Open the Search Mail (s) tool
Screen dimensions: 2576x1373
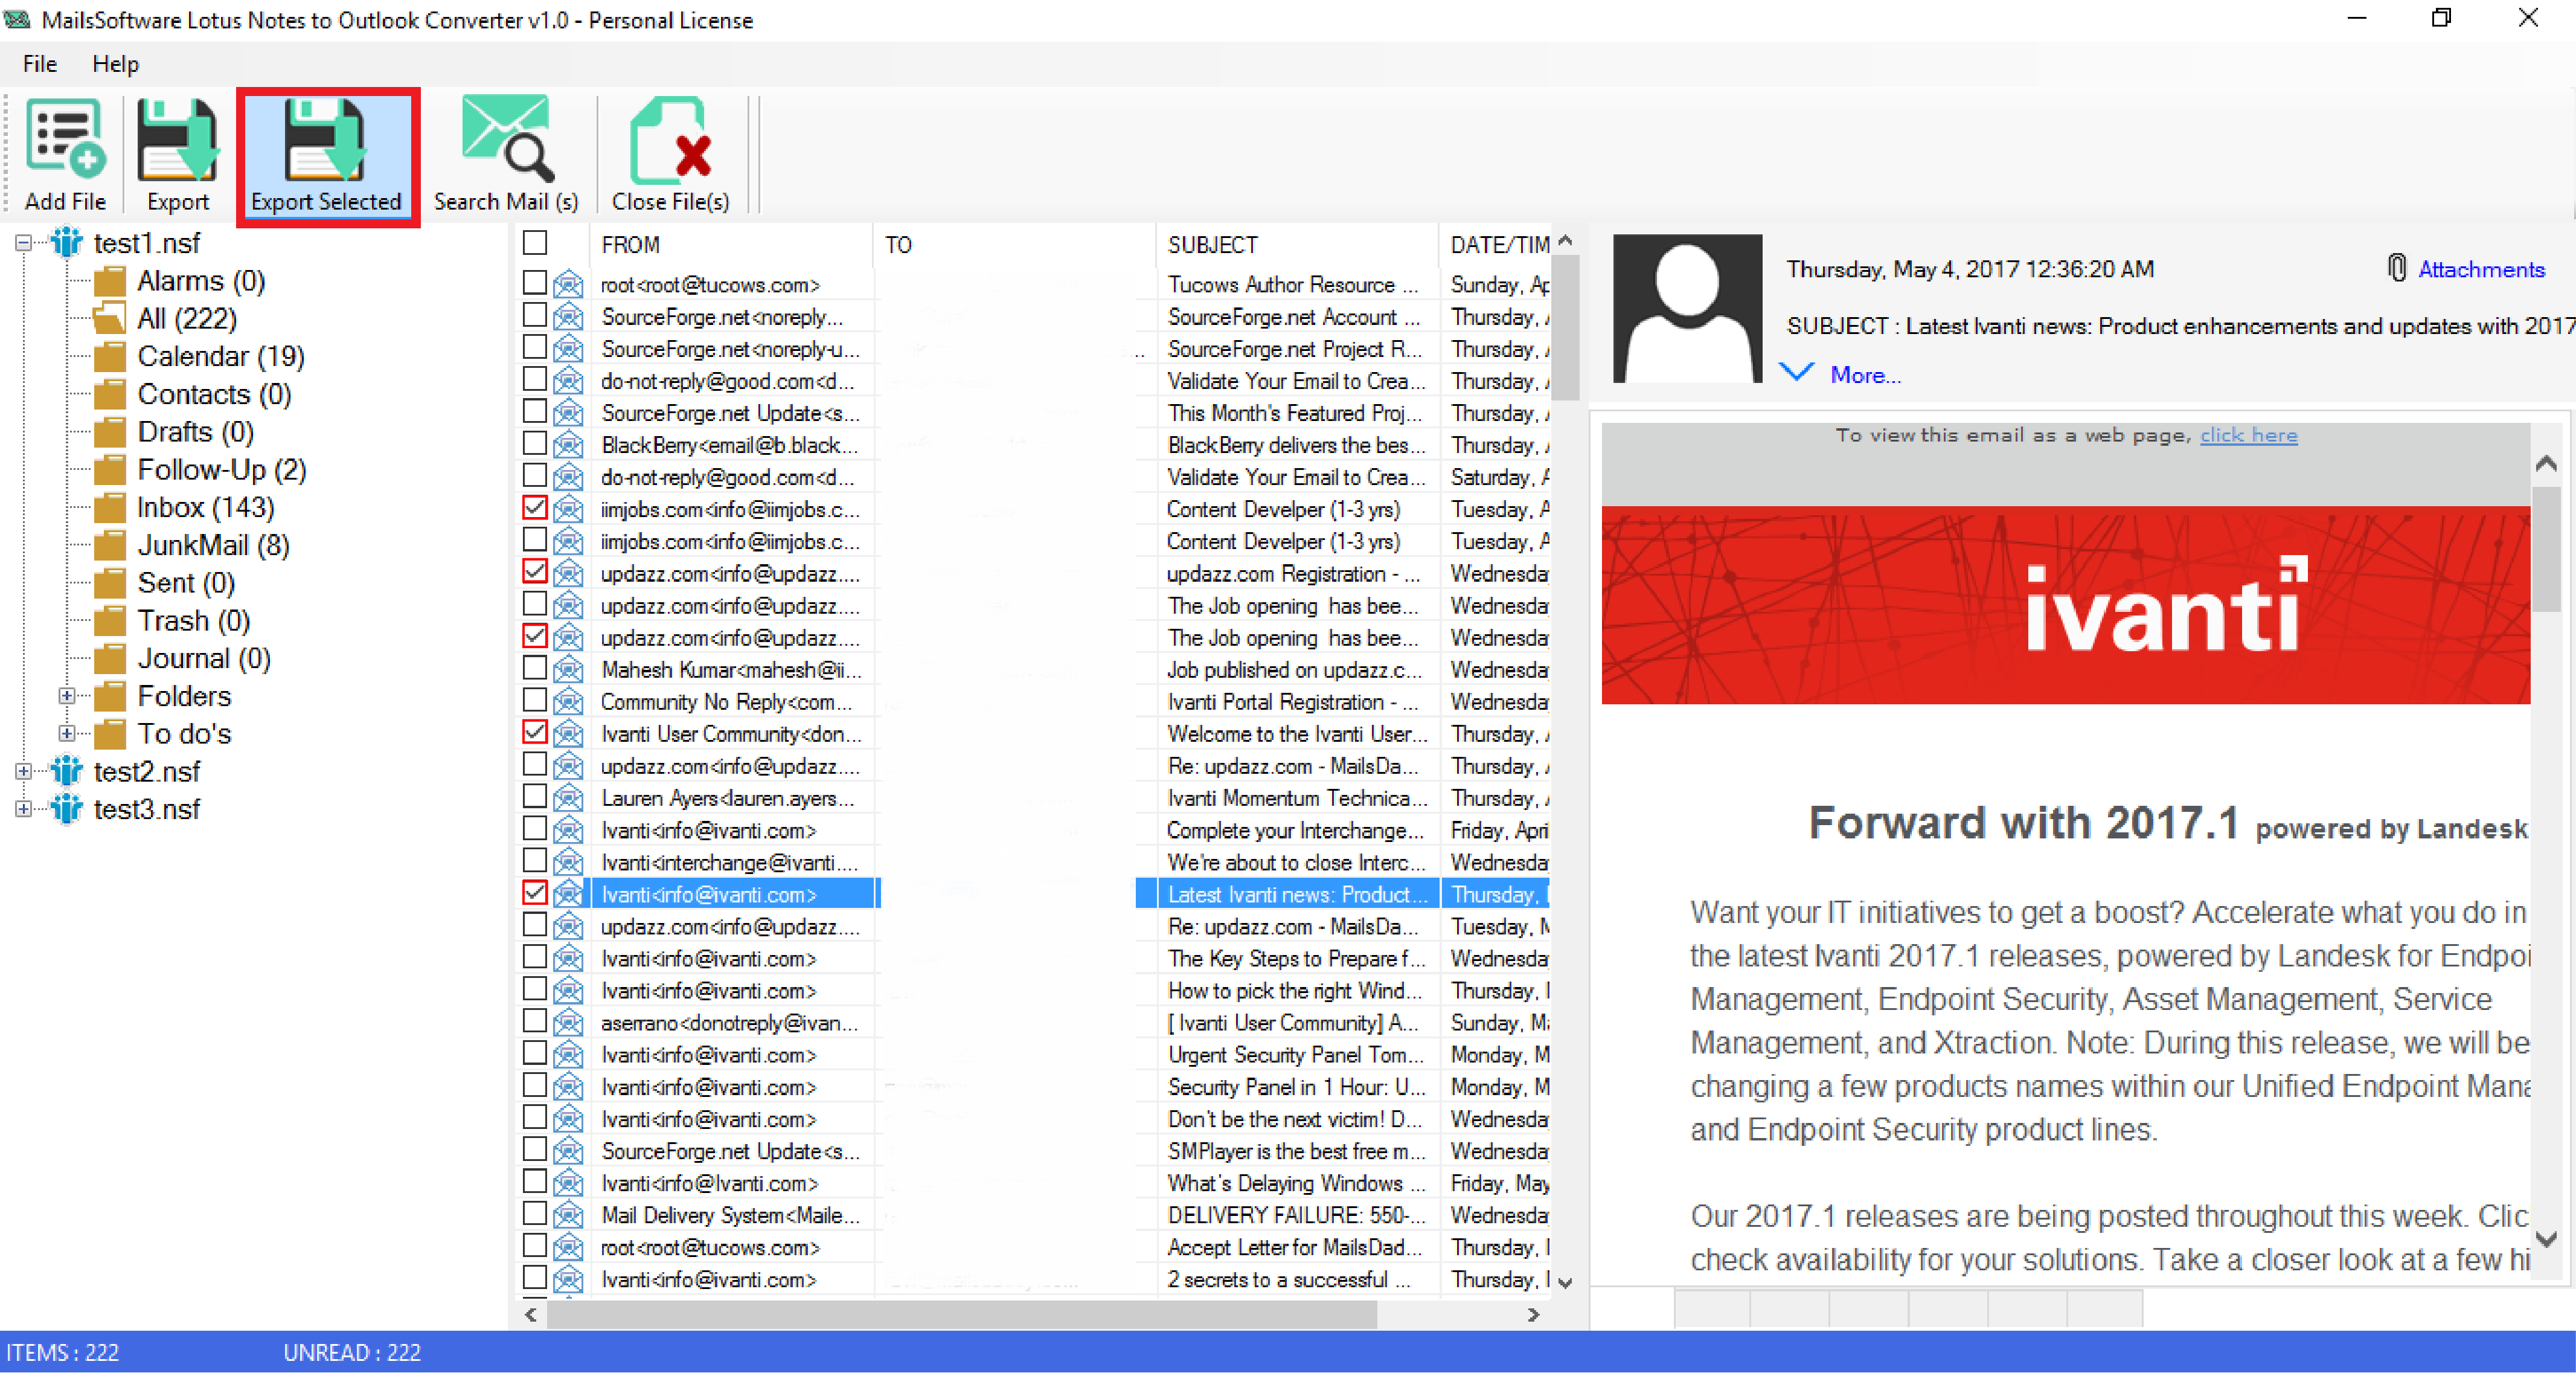pos(506,155)
